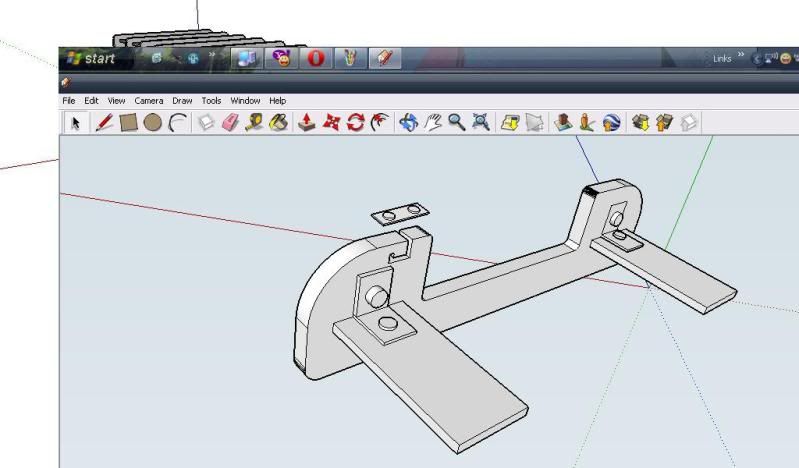Open the Edit menu
This screenshot has height=468, width=799.
(x=91, y=100)
